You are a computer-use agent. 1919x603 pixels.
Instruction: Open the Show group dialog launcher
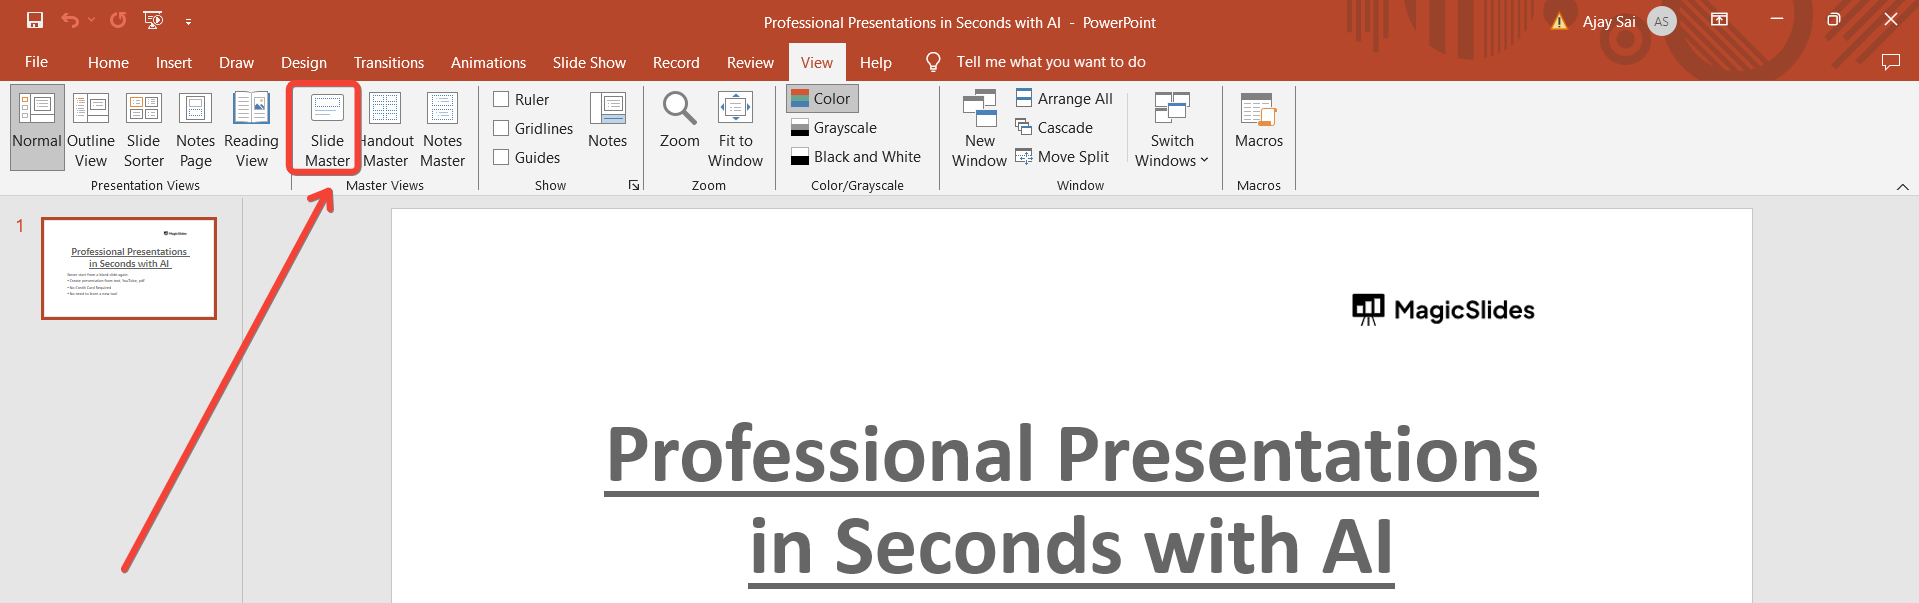[x=634, y=185]
